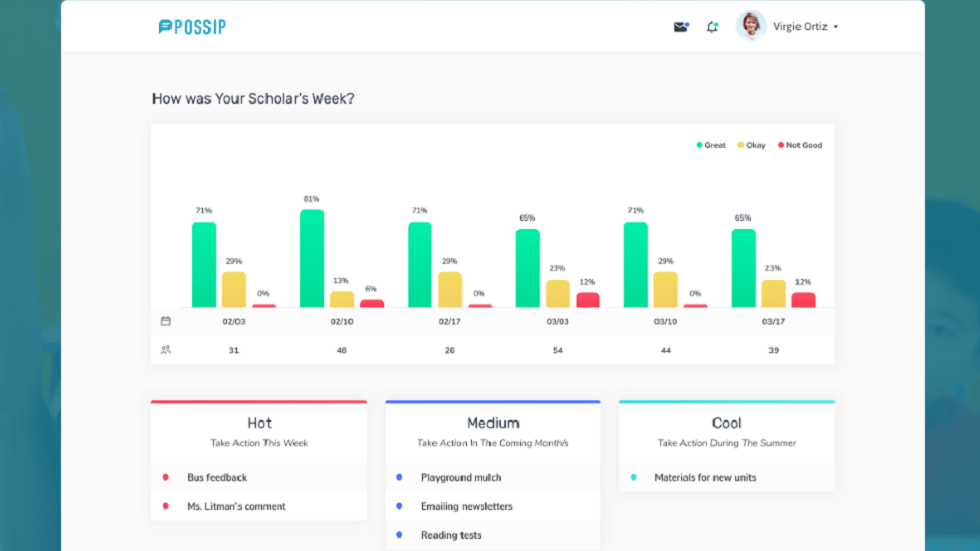This screenshot has height=551, width=980.
Task: Toggle the Great legend item
Action: 711,145
